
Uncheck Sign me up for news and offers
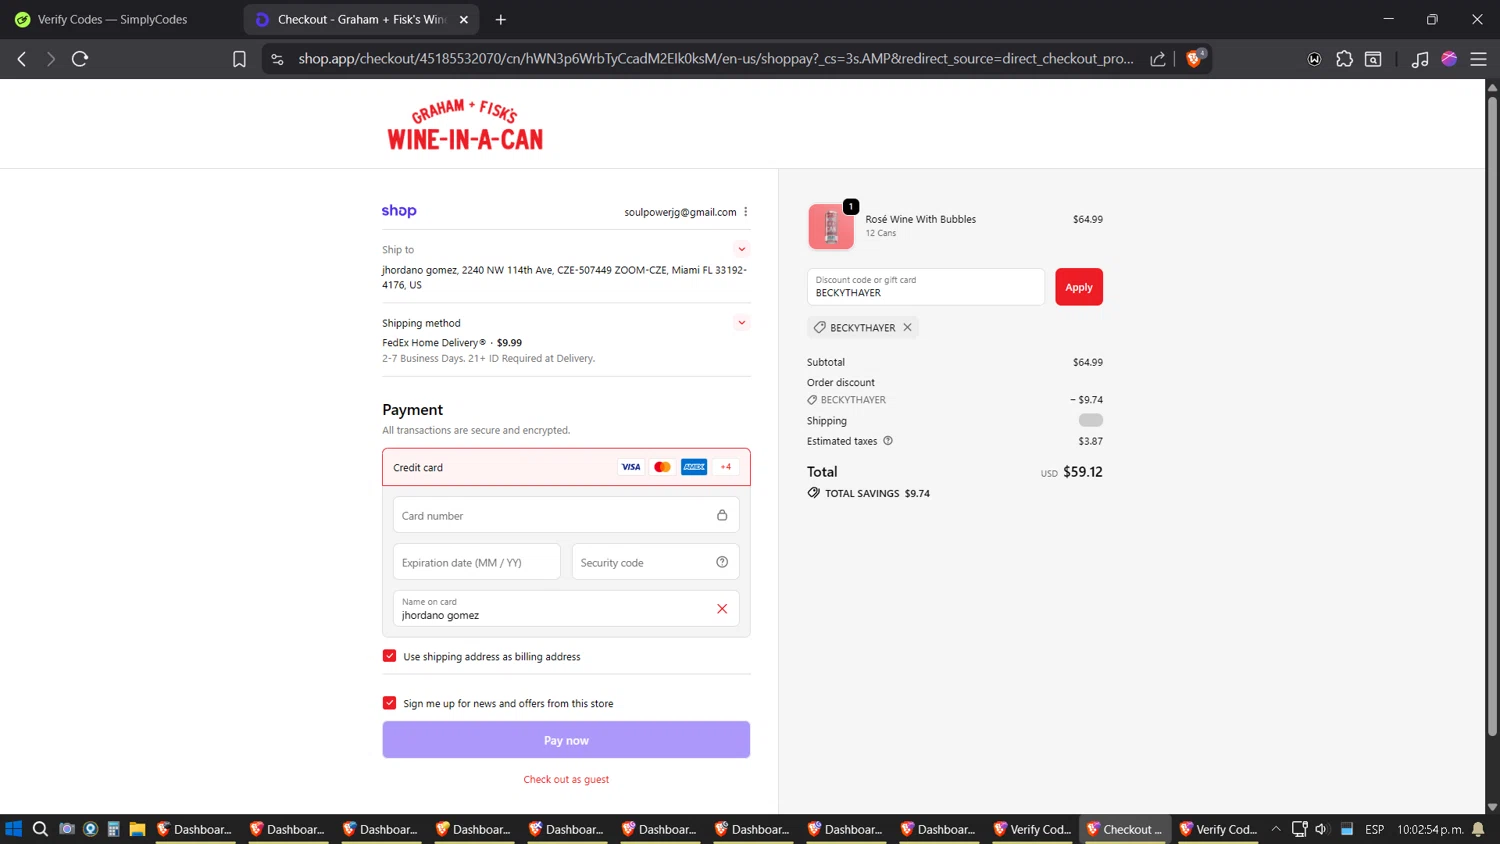point(390,703)
